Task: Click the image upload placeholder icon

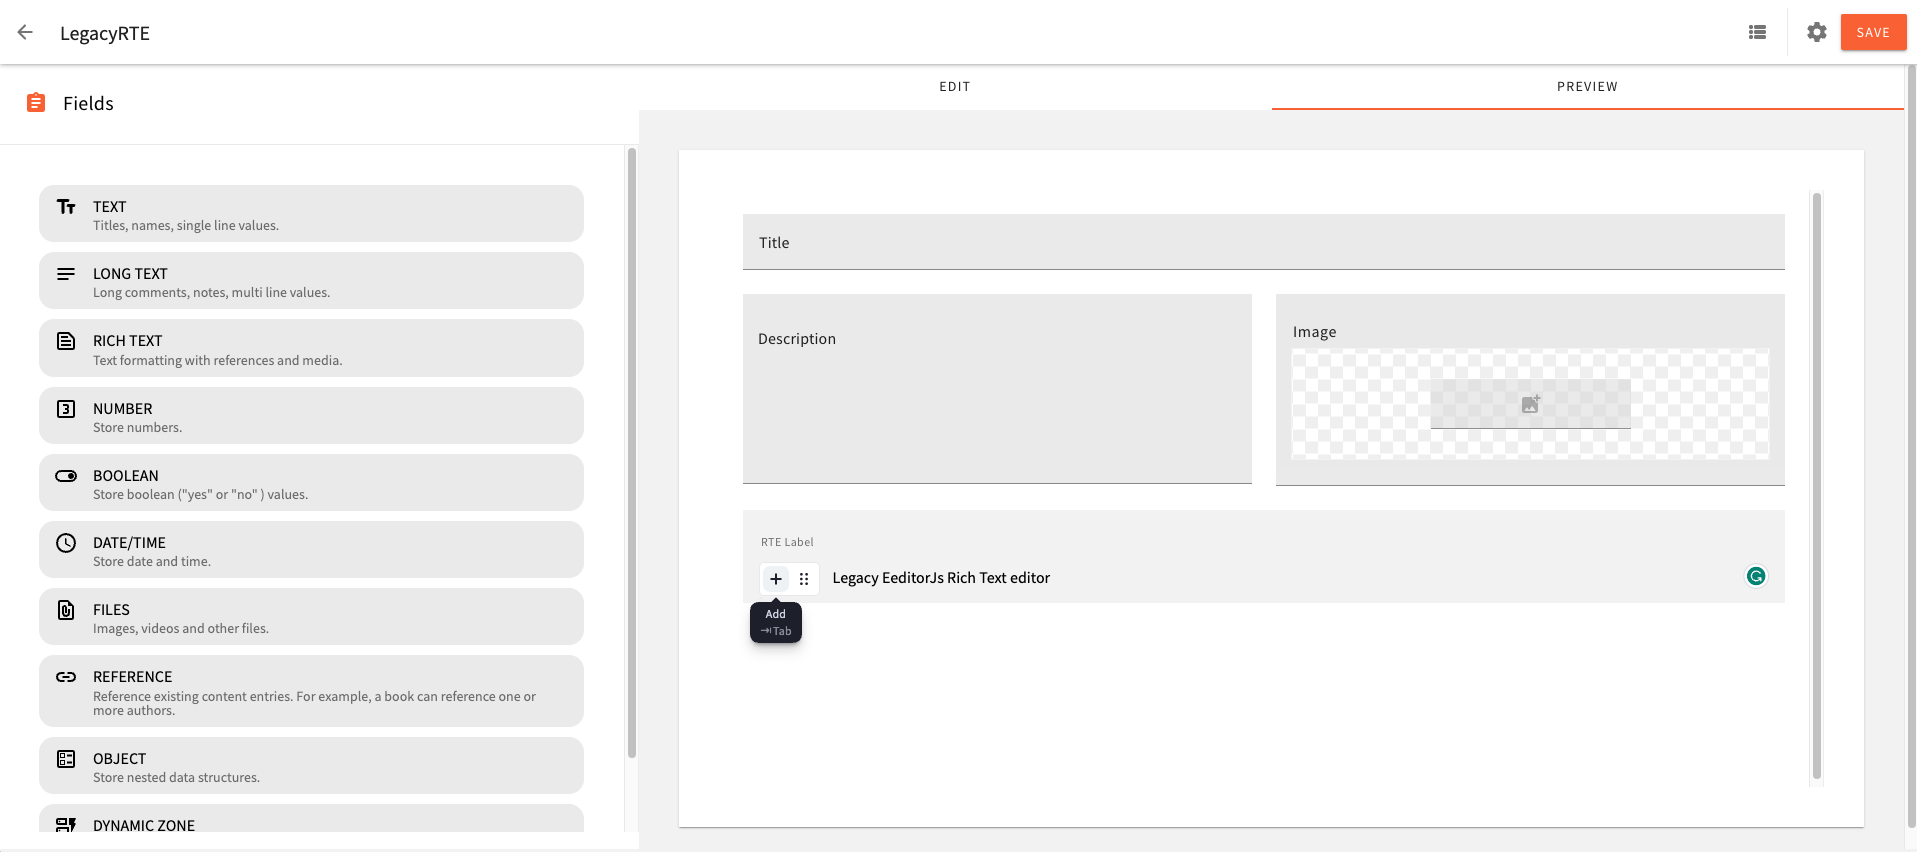Action: click(x=1530, y=404)
